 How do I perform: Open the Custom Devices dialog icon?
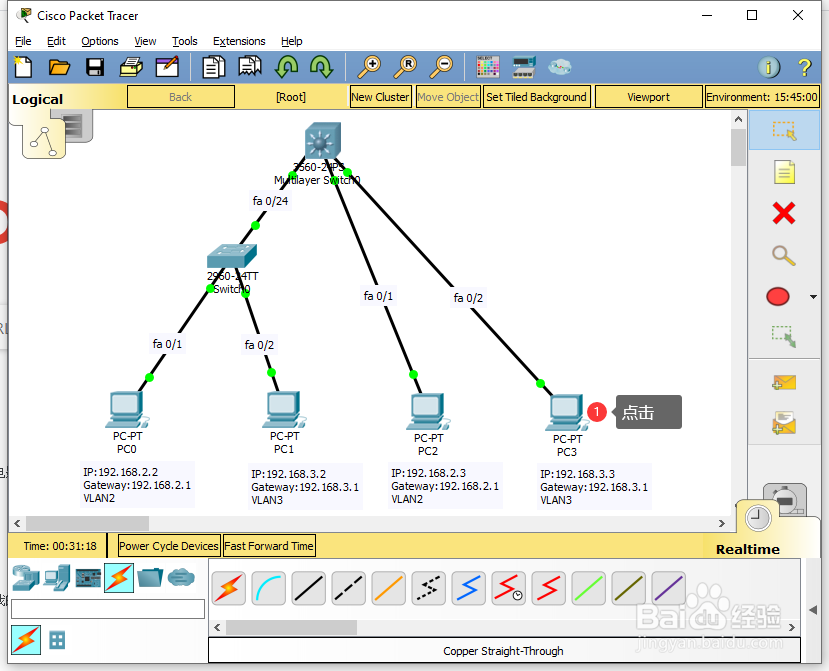point(524,67)
